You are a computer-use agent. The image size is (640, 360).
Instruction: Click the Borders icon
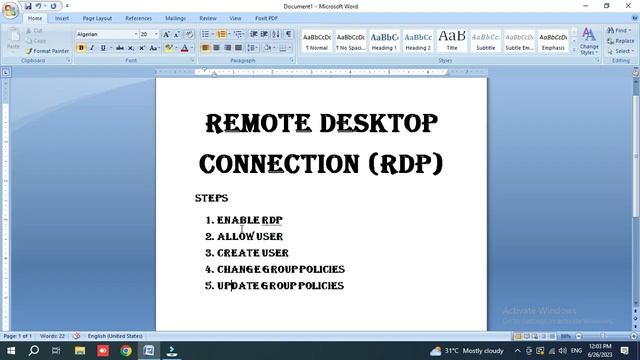tap(283, 48)
